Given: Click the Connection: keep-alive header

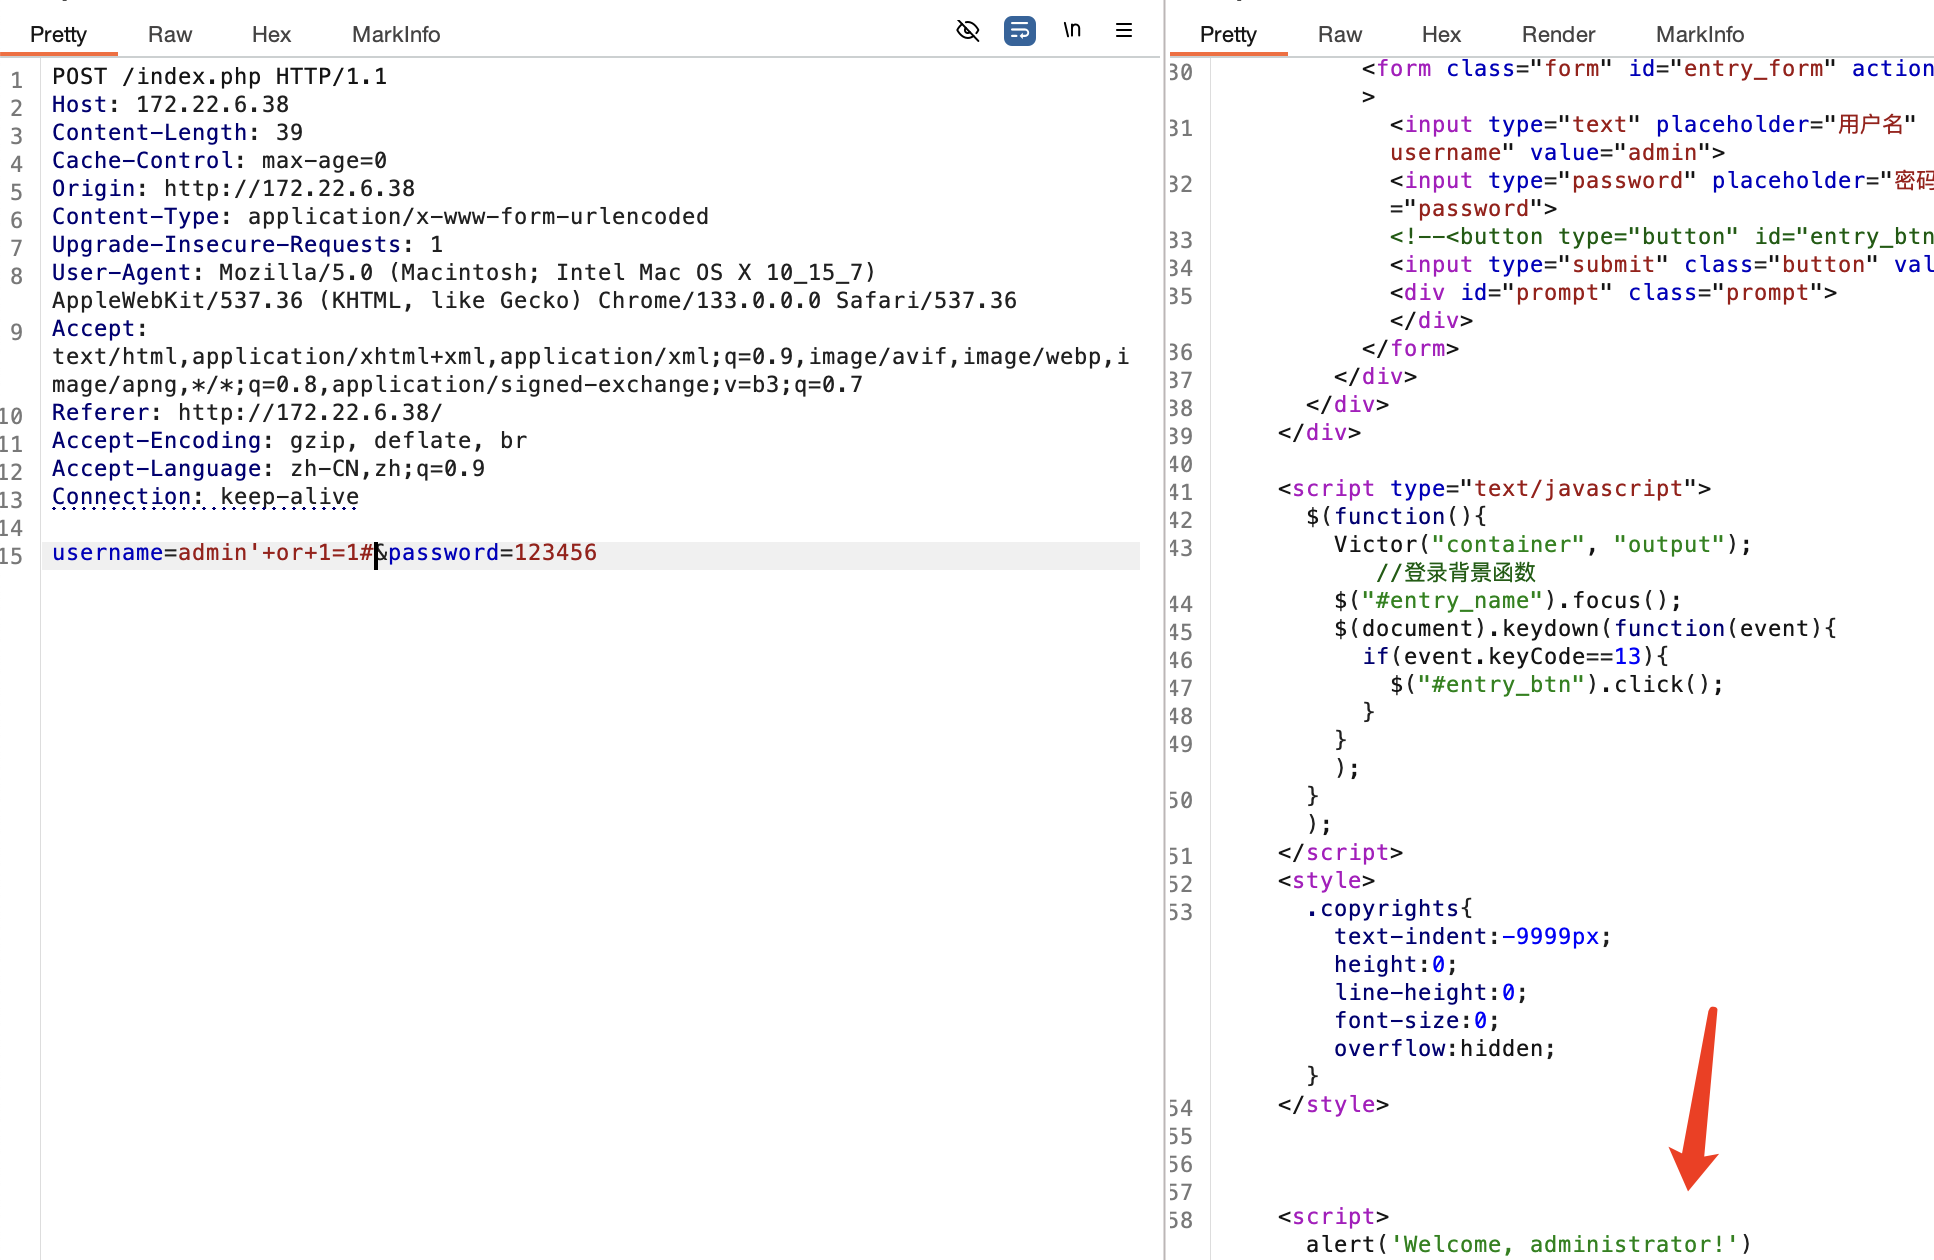Looking at the screenshot, I should click(x=205, y=496).
